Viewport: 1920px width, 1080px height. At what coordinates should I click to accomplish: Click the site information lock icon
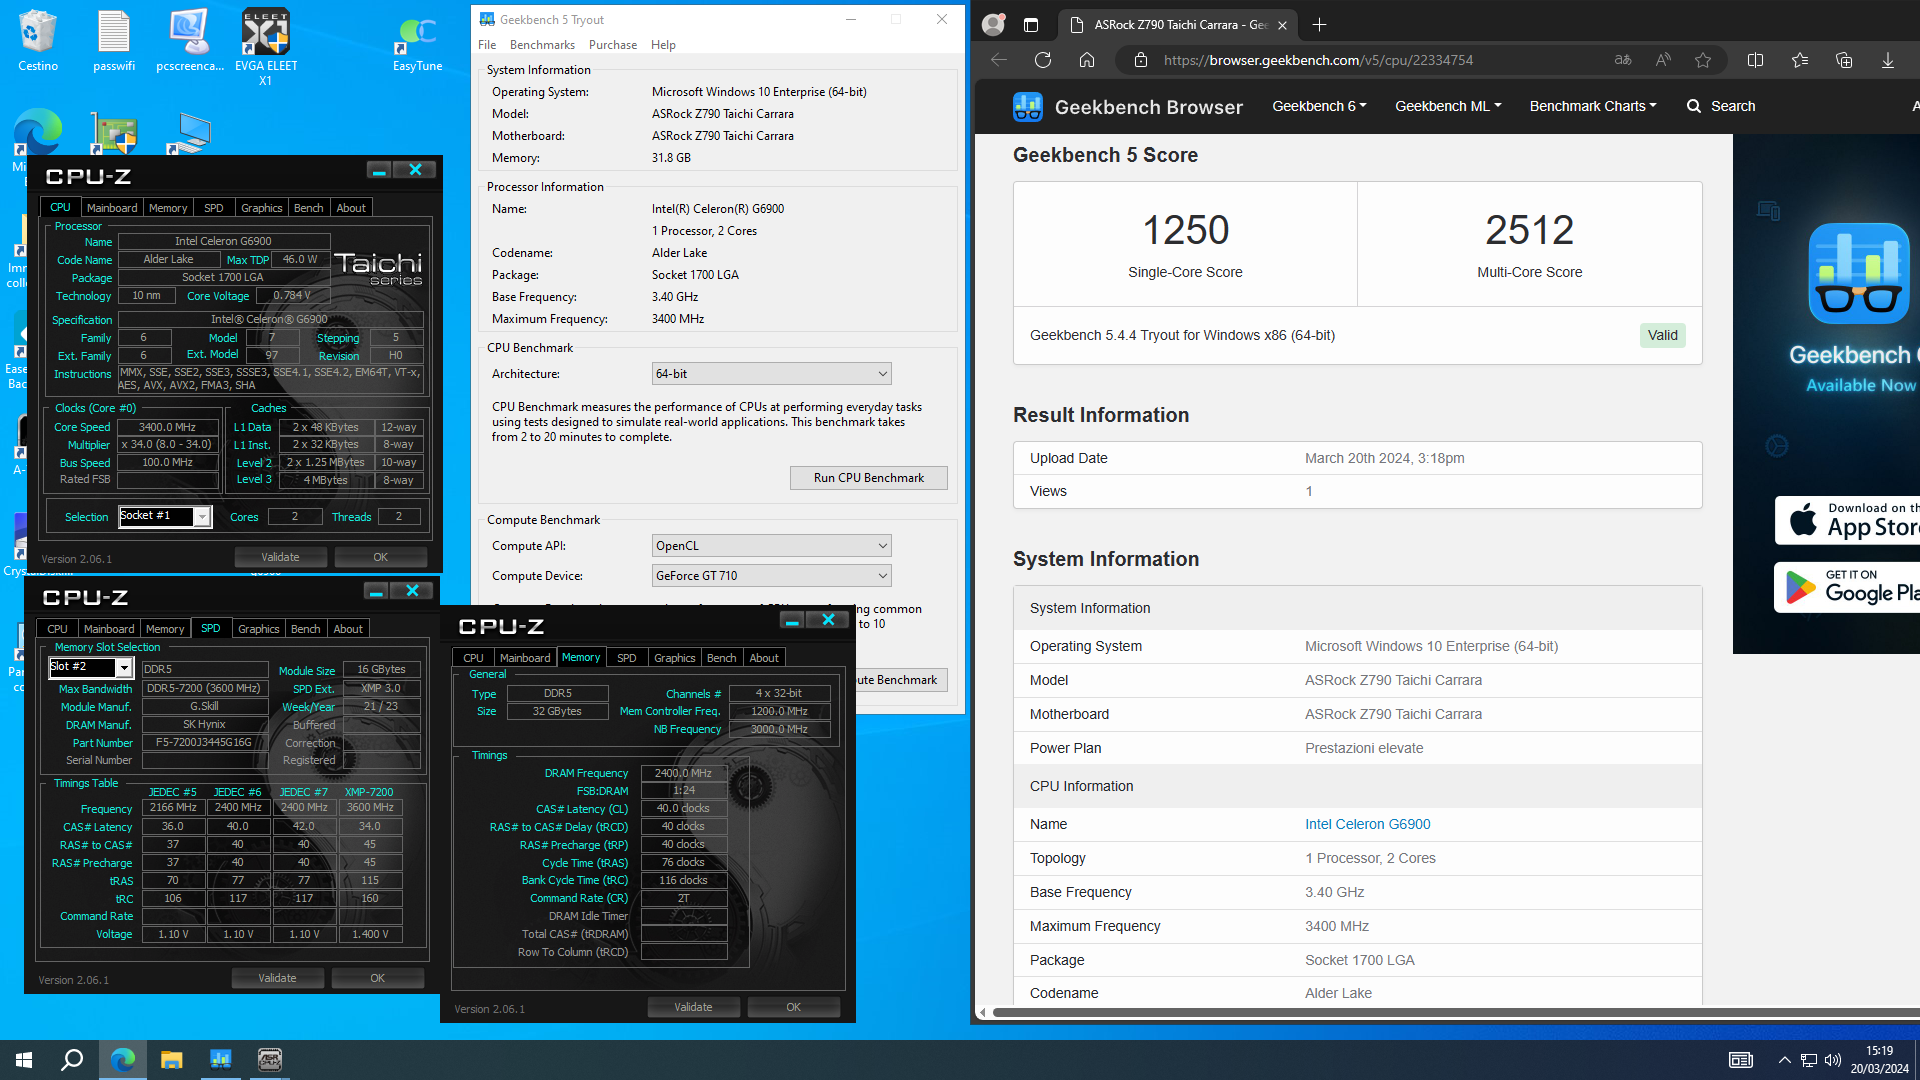click(x=1140, y=60)
